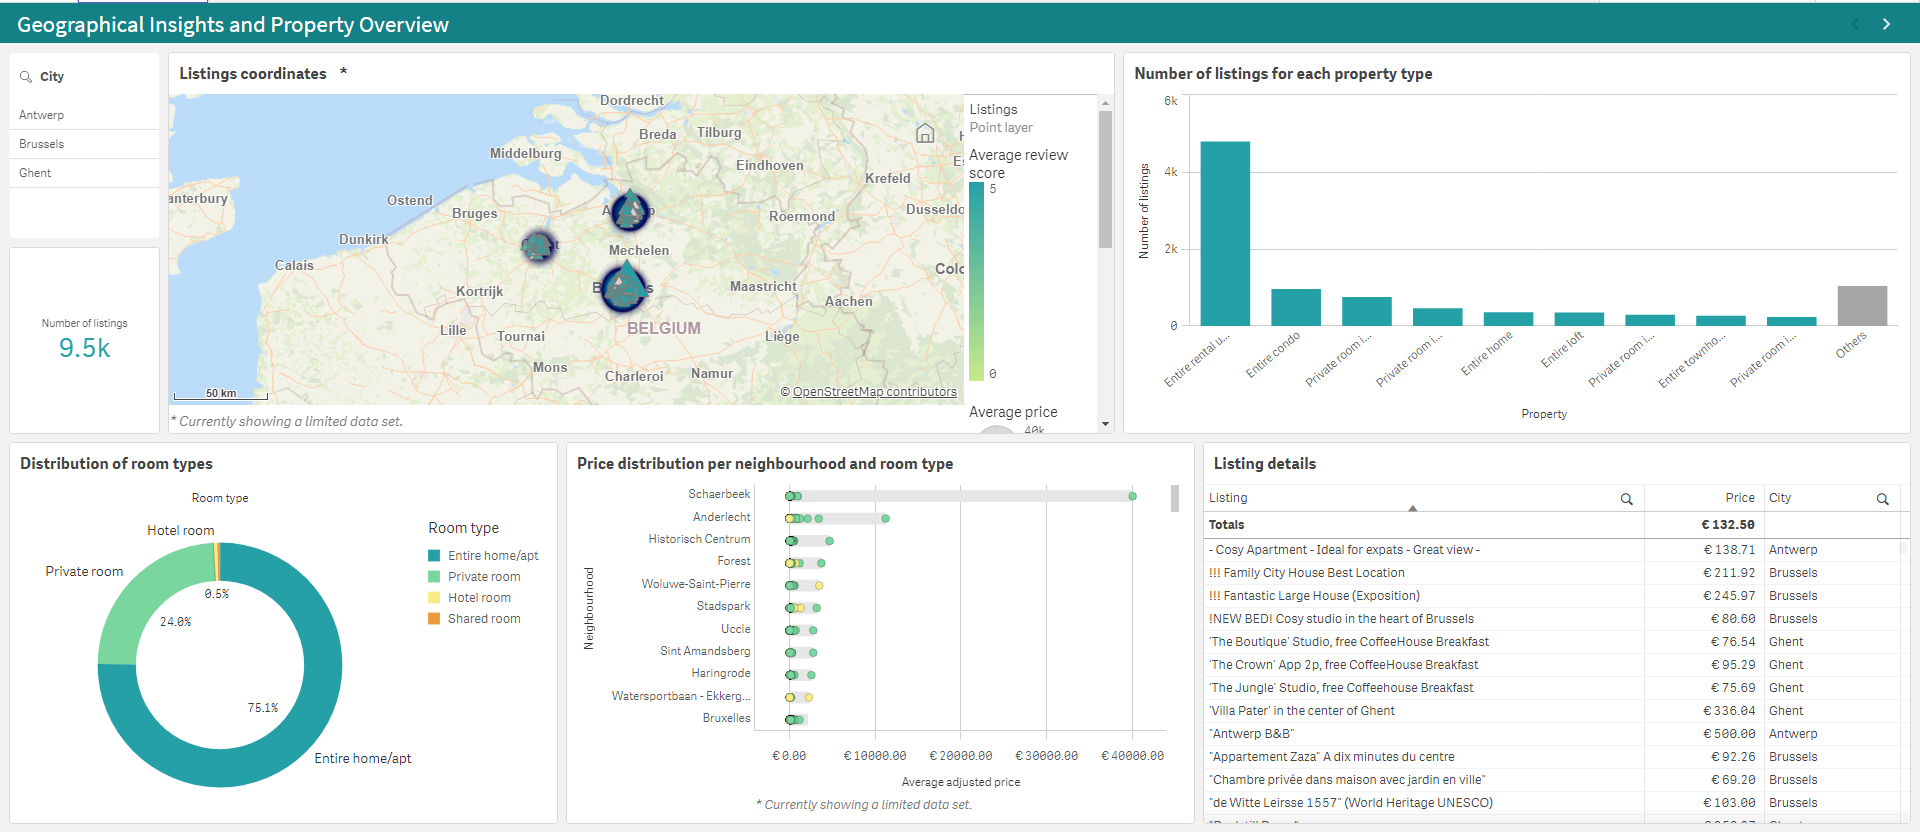Click the Entire rental unit bar
This screenshot has height=832, width=1920.
pos(1225,233)
